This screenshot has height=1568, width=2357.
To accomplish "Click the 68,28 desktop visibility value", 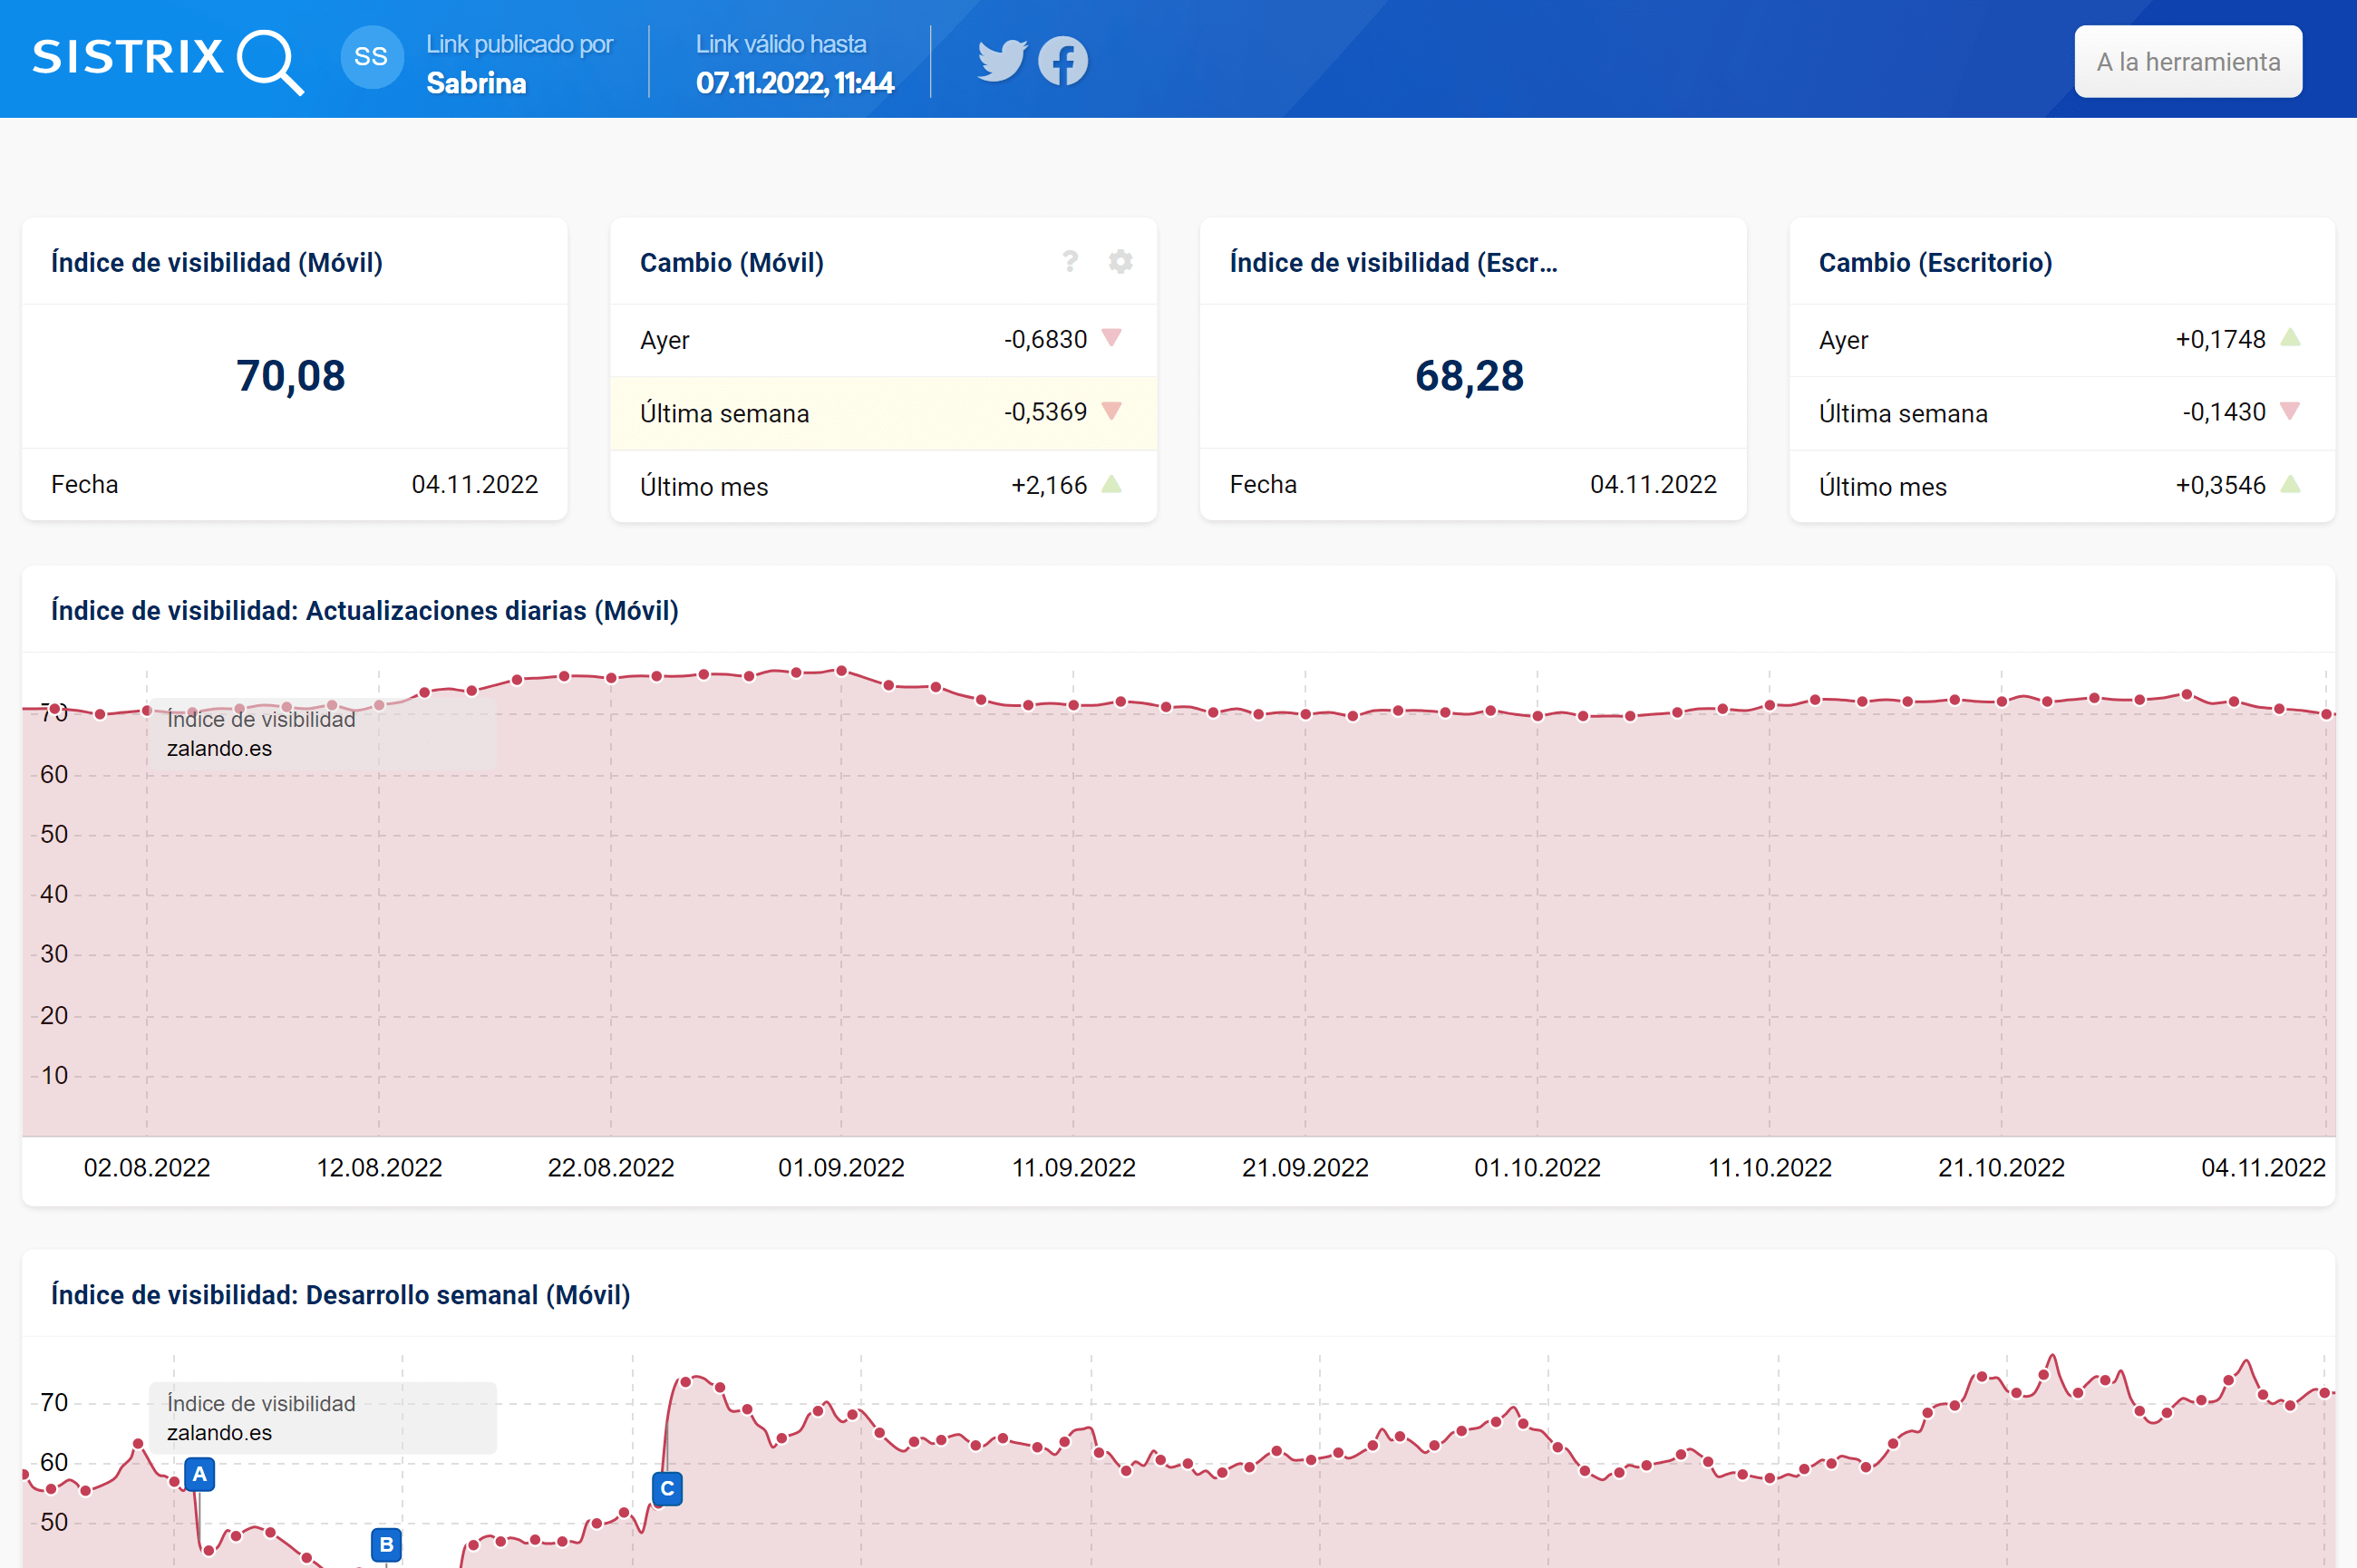I will [x=1469, y=376].
